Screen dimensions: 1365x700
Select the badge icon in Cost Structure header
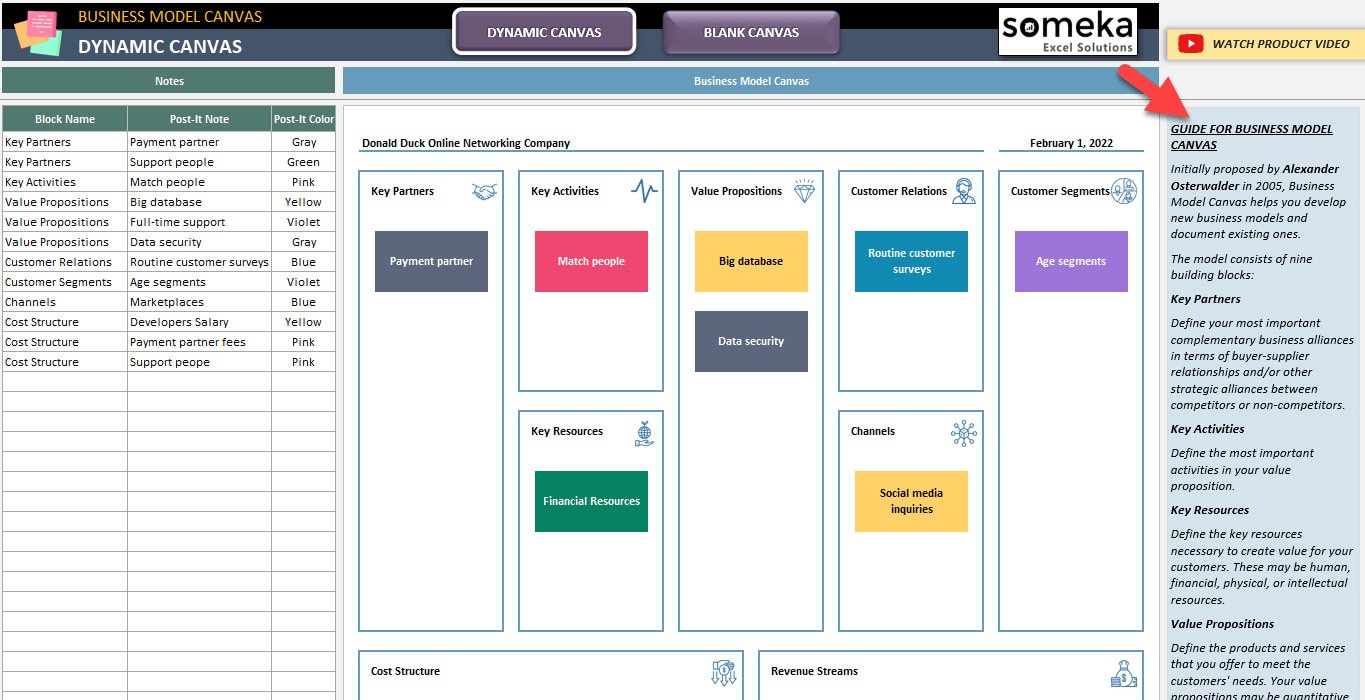[723, 671]
